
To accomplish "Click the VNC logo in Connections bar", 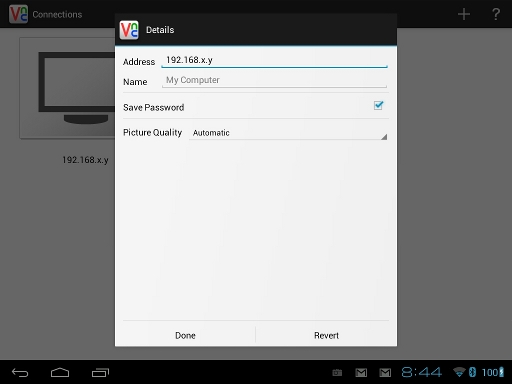I will point(18,14).
